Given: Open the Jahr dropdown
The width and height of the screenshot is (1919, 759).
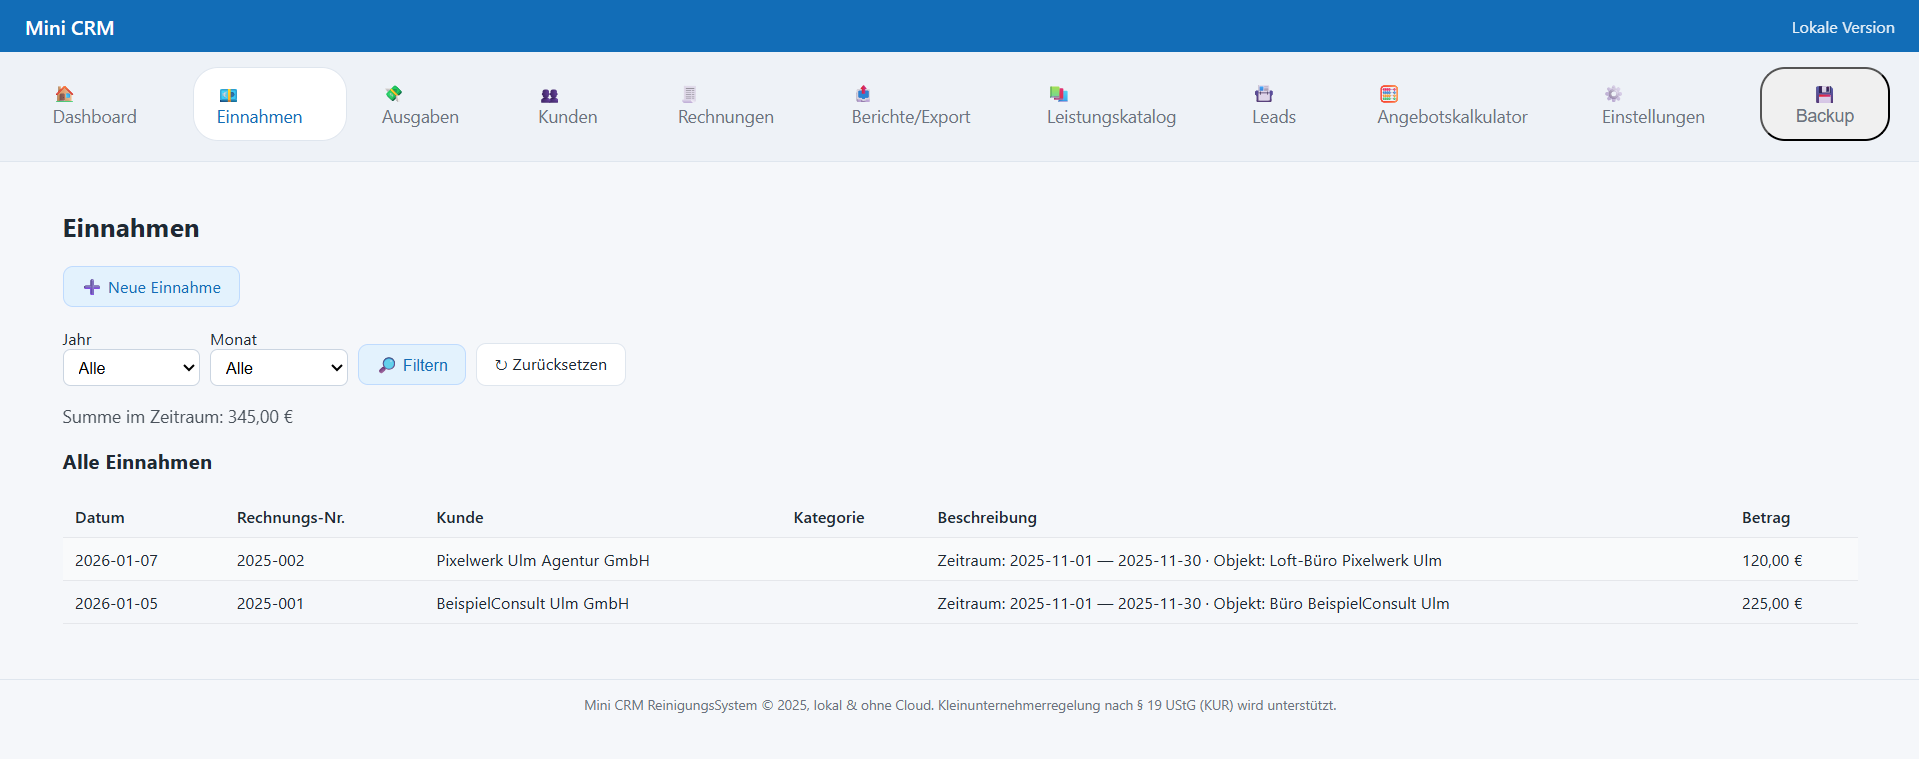Looking at the screenshot, I should tap(132, 368).
